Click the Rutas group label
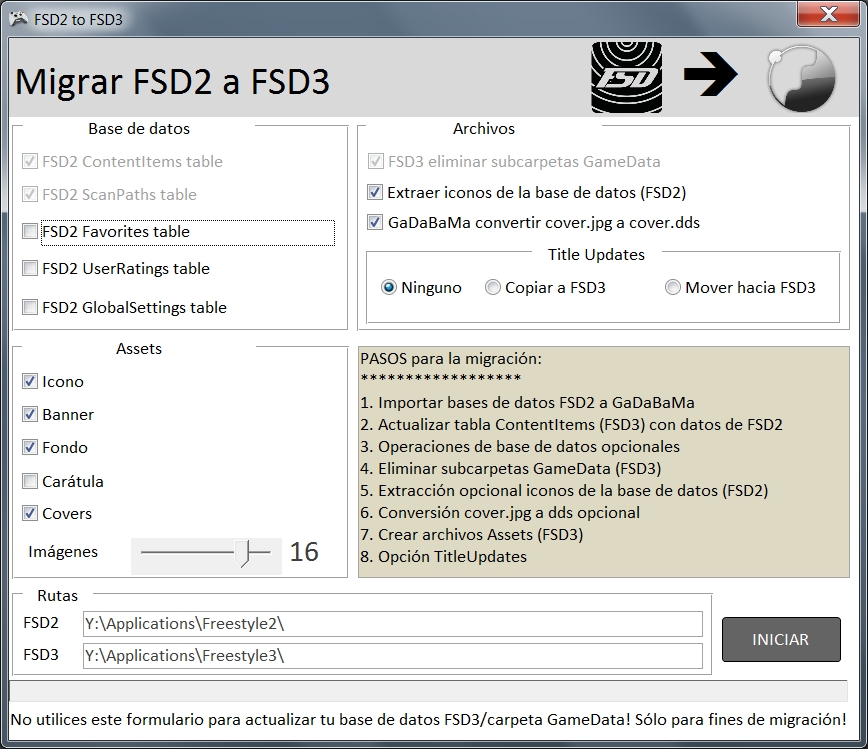Viewport: 868px width, 749px height. pos(58,596)
